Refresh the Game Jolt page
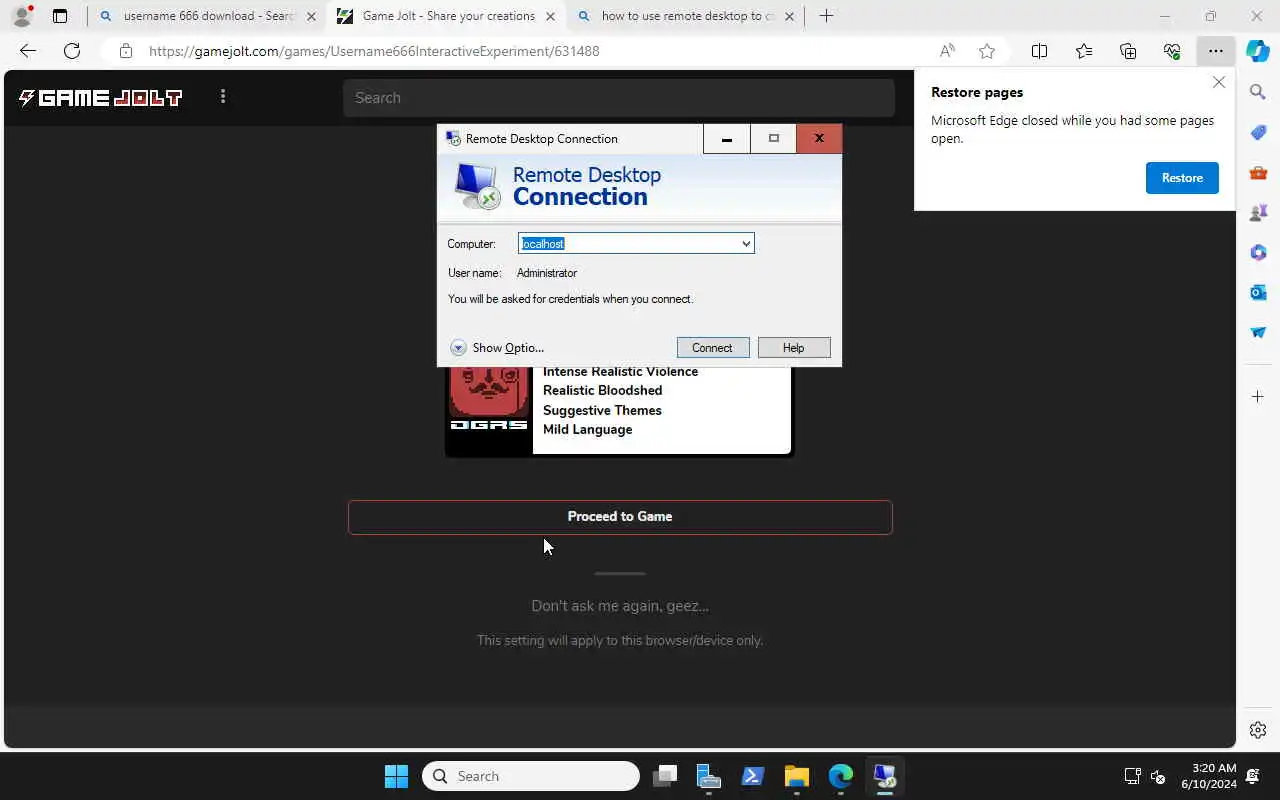The height and width of the screenshot is (800, 1280). pos(72,51)
